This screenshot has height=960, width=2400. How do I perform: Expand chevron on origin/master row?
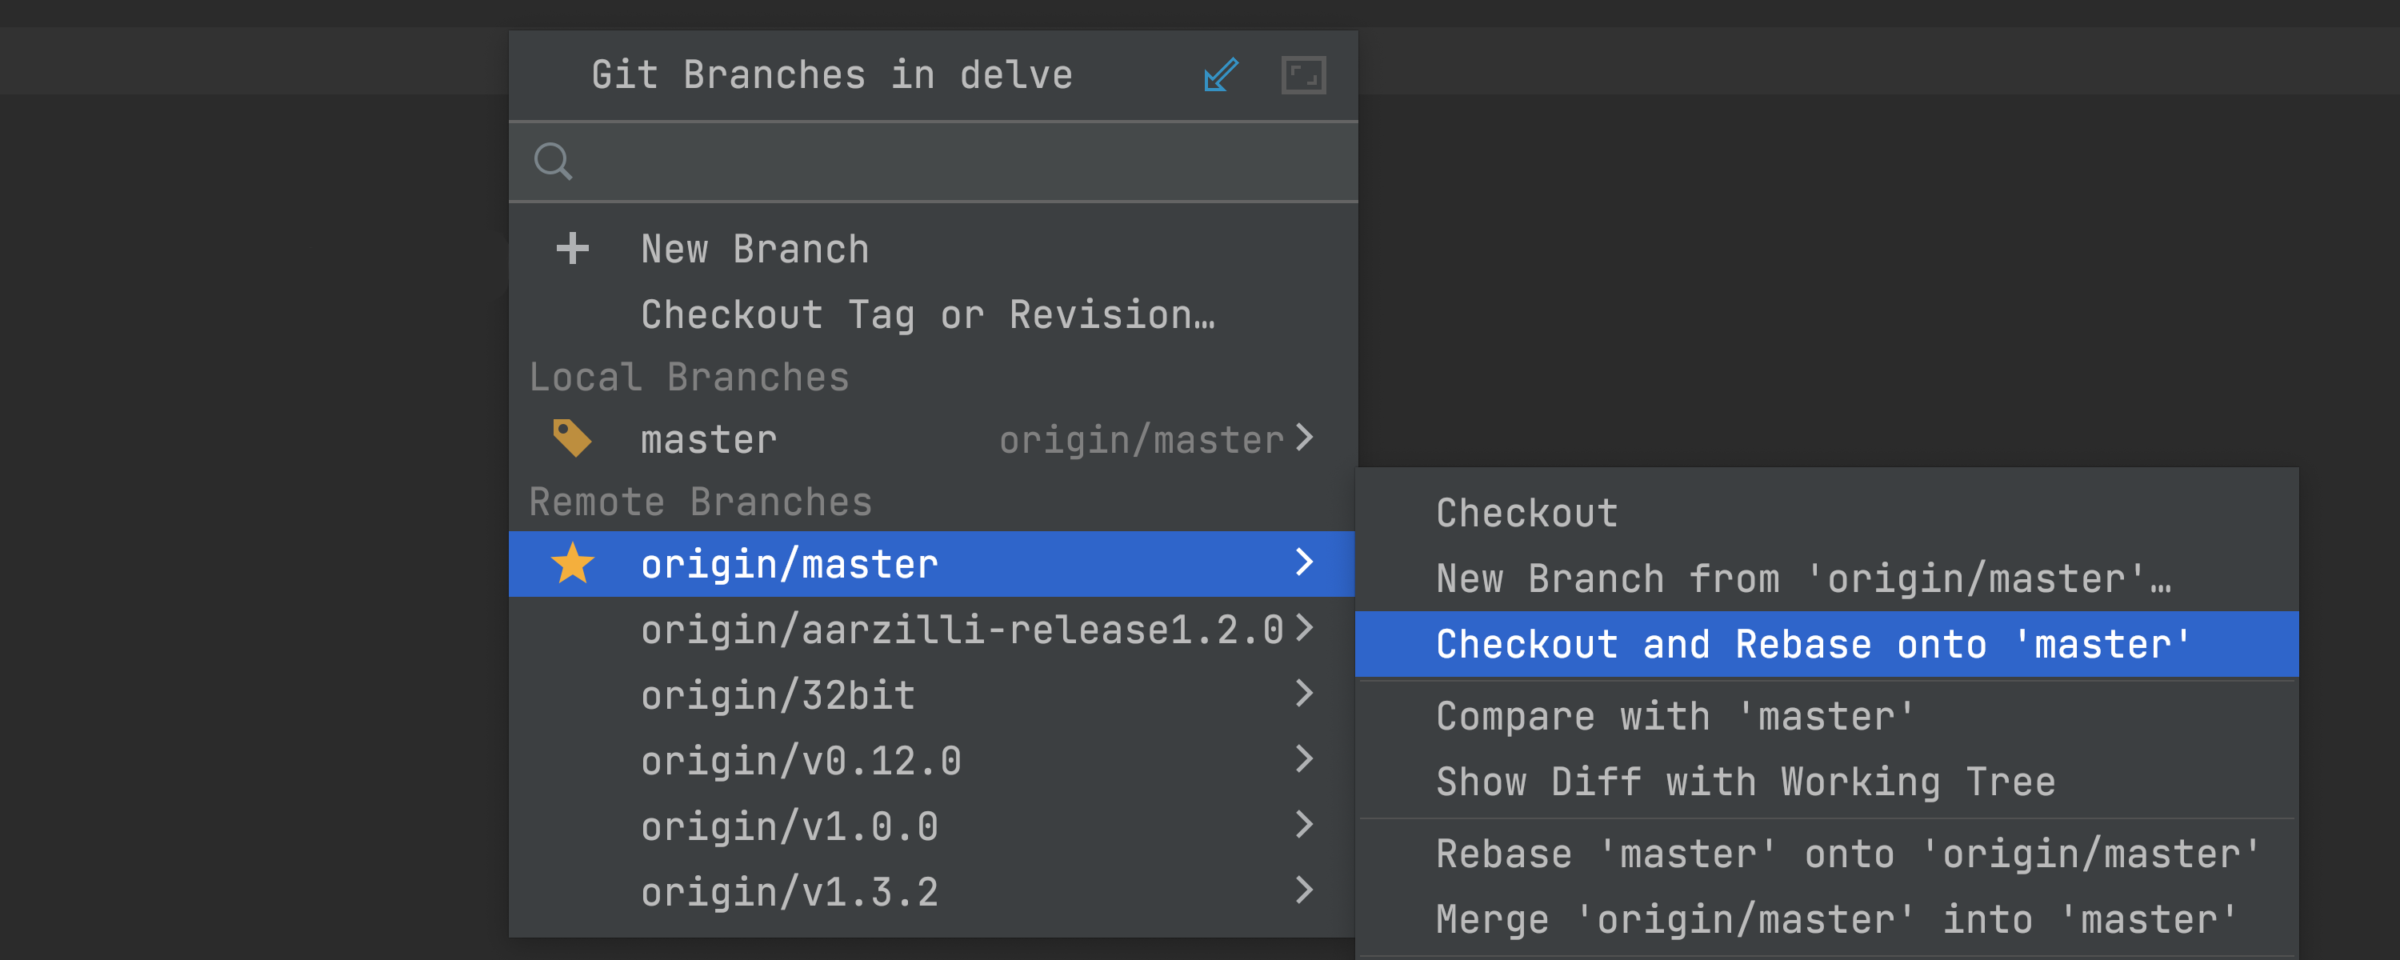1305,562
